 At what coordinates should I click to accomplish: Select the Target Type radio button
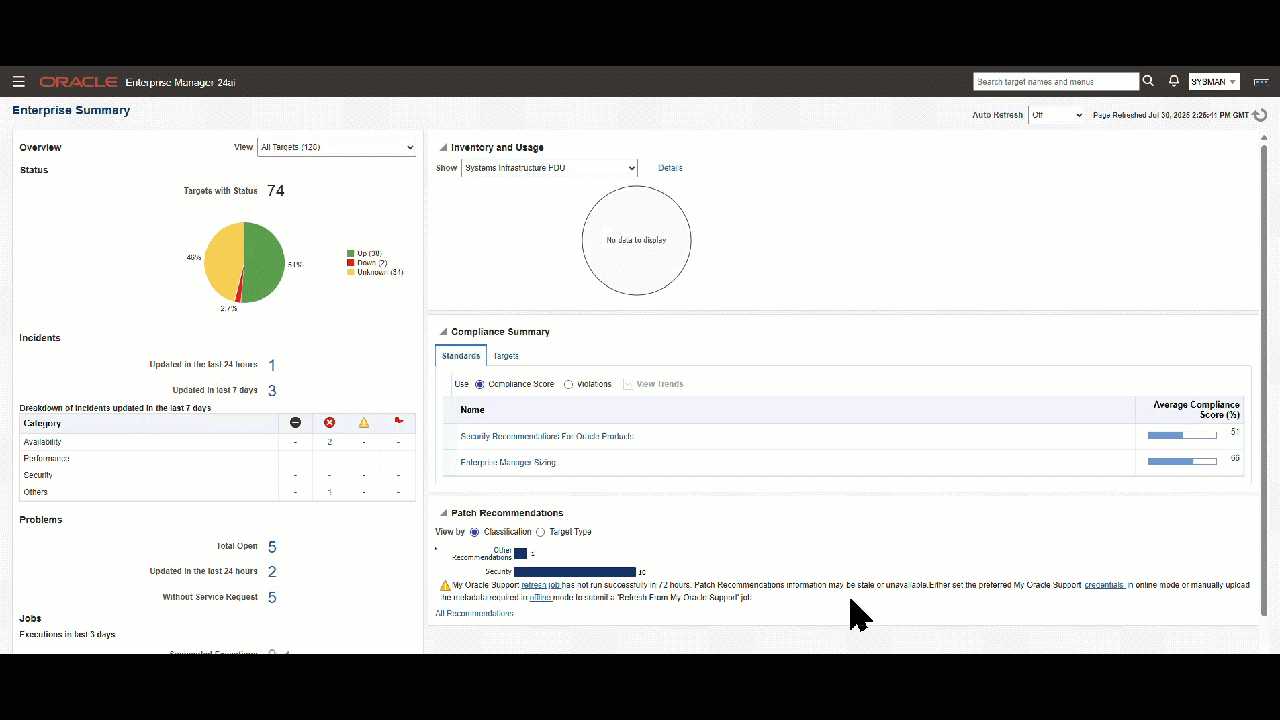pos(541,532)
